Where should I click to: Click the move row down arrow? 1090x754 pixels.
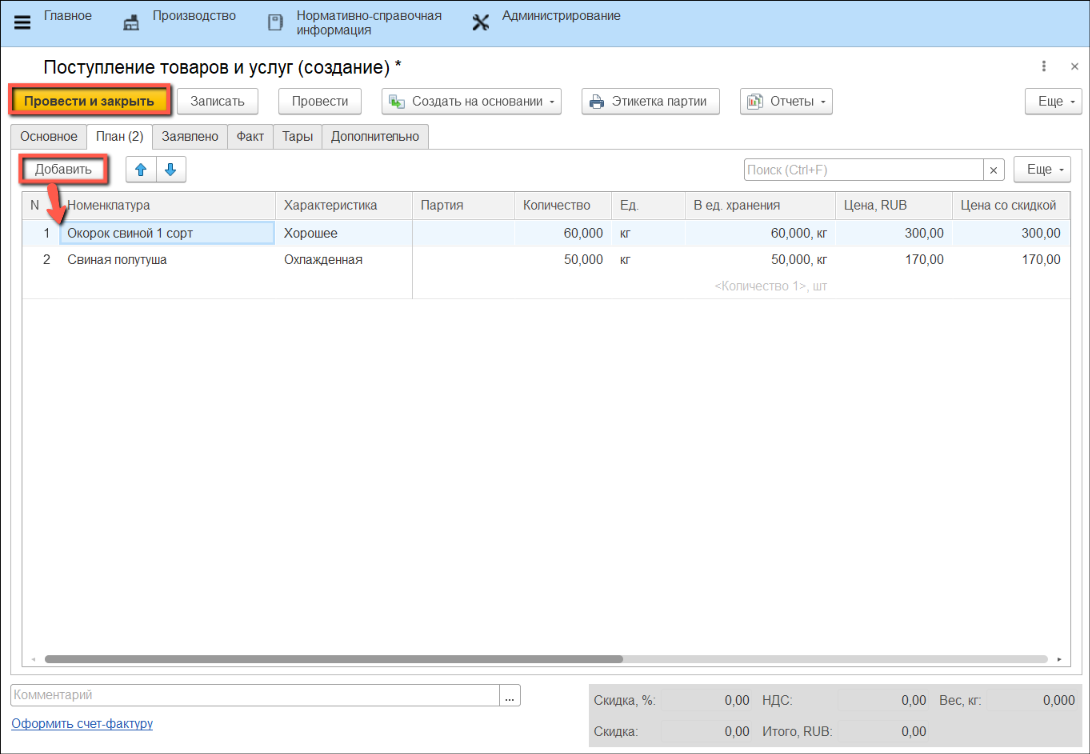pos(170,170)
